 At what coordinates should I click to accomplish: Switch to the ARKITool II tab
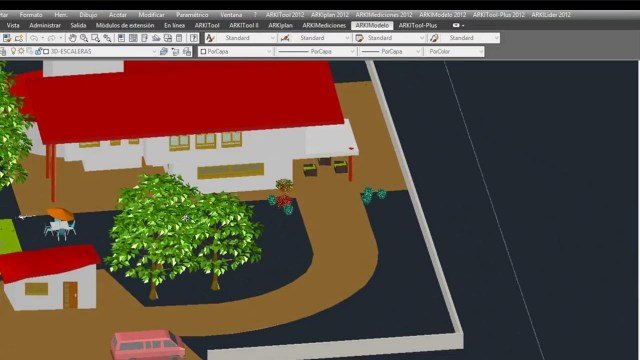[244, 25]
